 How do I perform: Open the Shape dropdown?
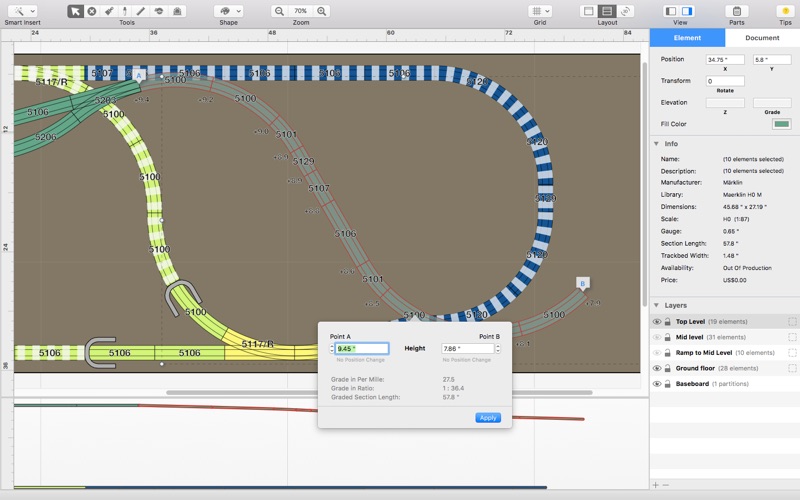point(228,11)
